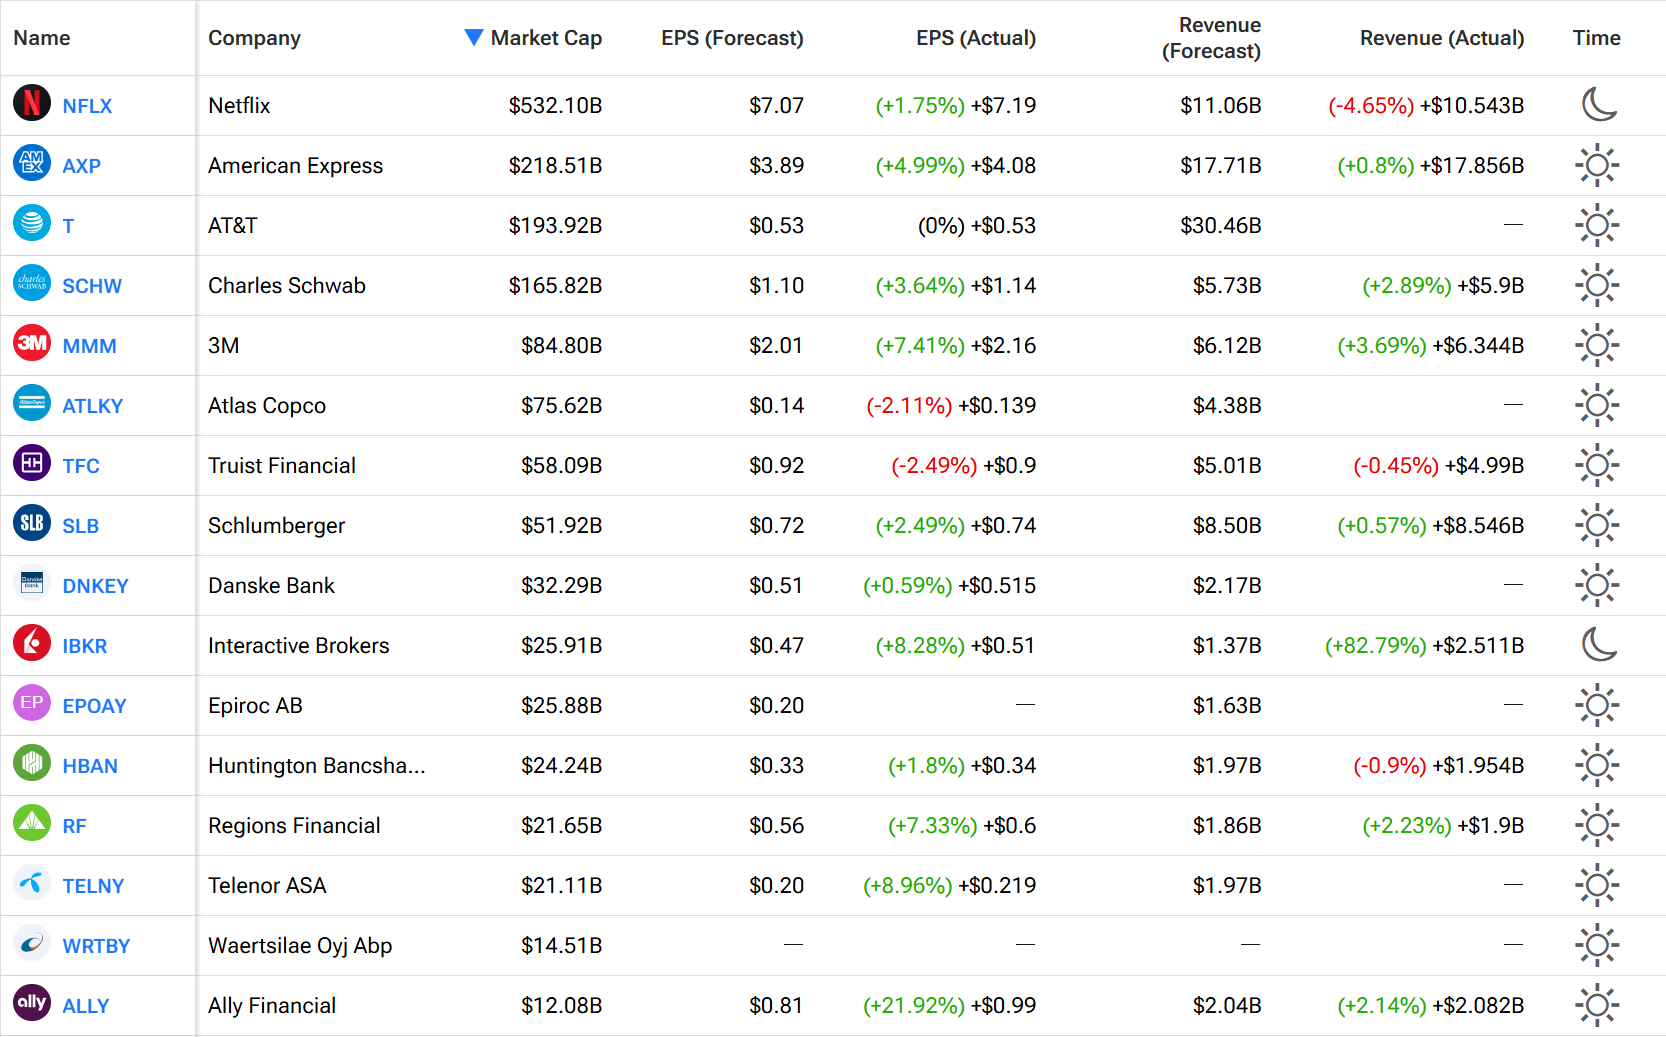The height and width of the screenshot is (1037, 1666).
Task: Click the sun time icon for Schlumberger
Action: click(x=1597, y=525)
